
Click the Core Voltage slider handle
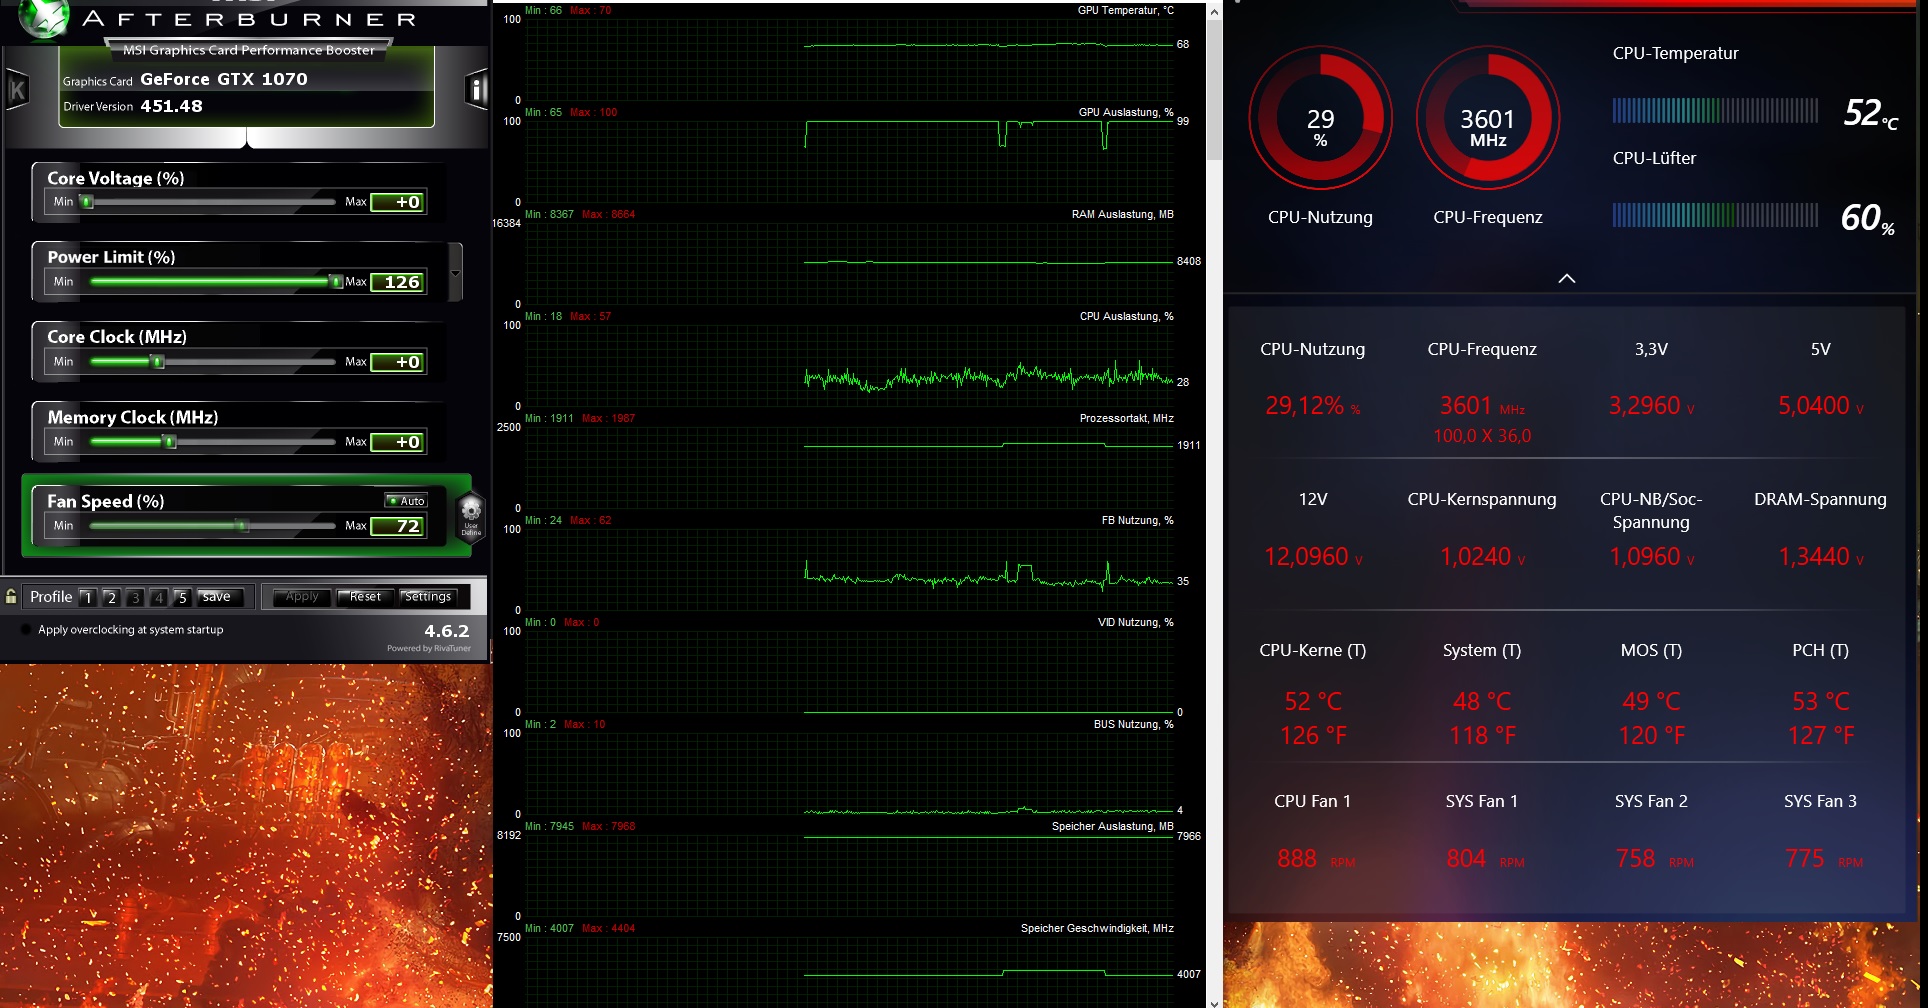(x=87, y=202)
